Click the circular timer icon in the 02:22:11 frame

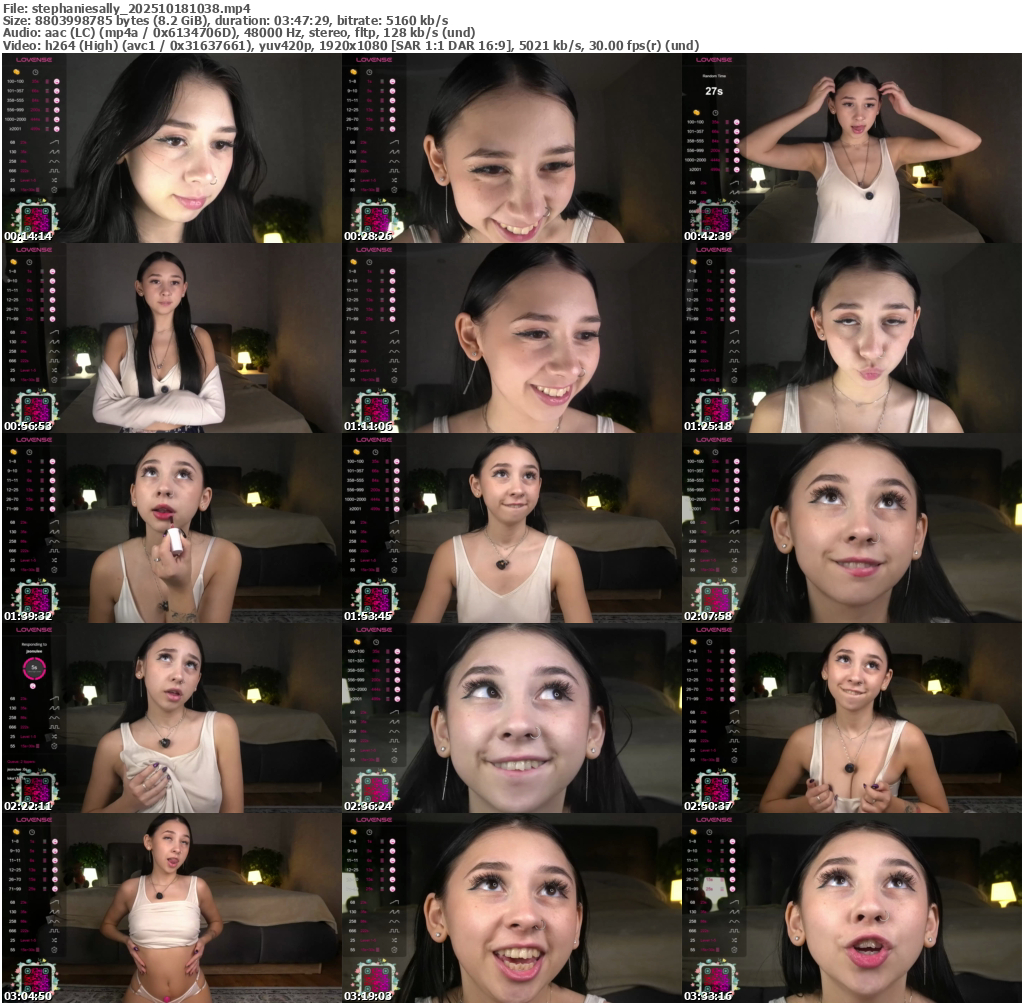33,667
